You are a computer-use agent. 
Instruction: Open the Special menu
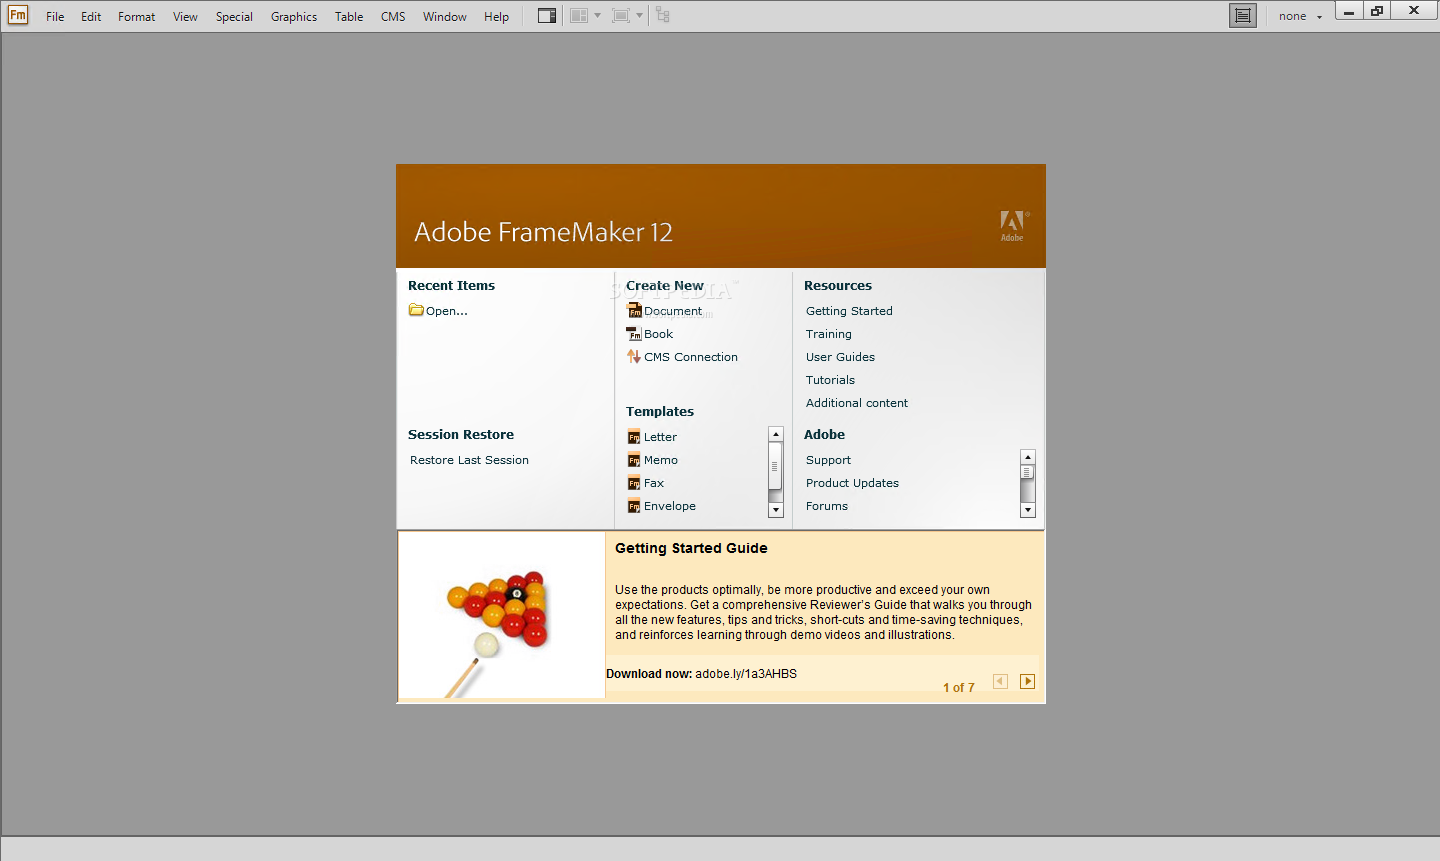[x=234, y=16]
